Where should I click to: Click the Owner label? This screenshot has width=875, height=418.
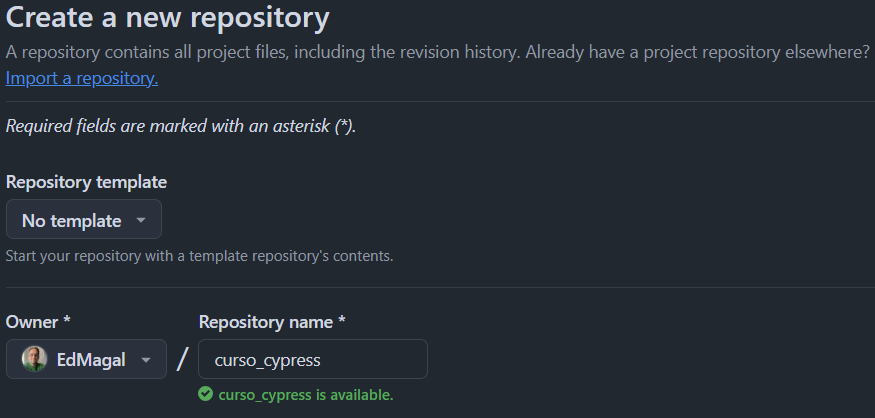click(x=38, y=322)
